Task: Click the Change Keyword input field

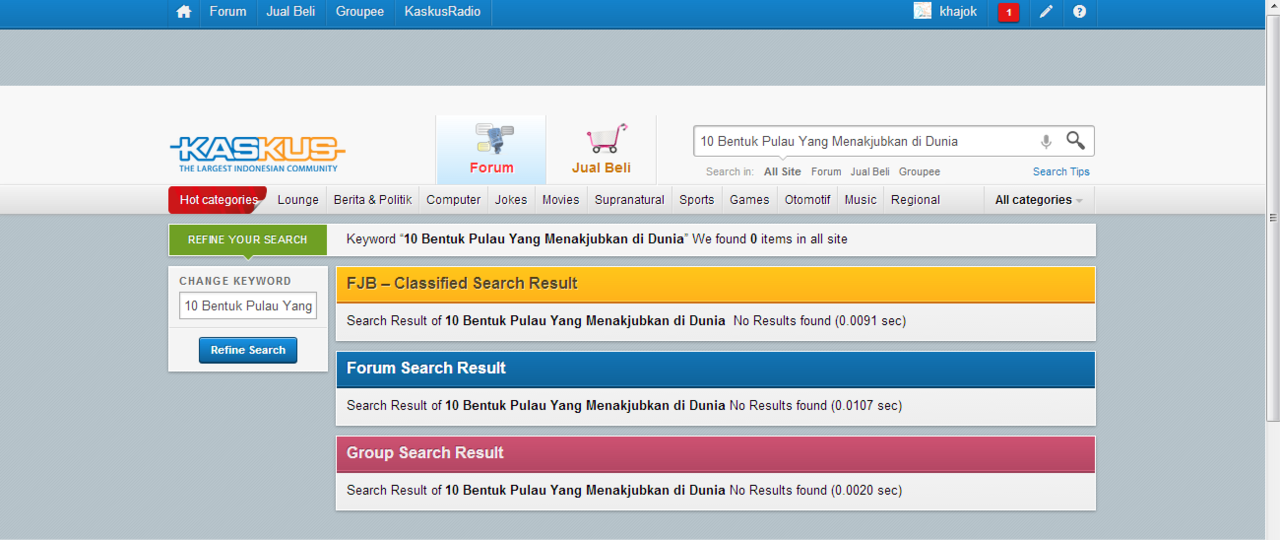Action: pos(248,306)
